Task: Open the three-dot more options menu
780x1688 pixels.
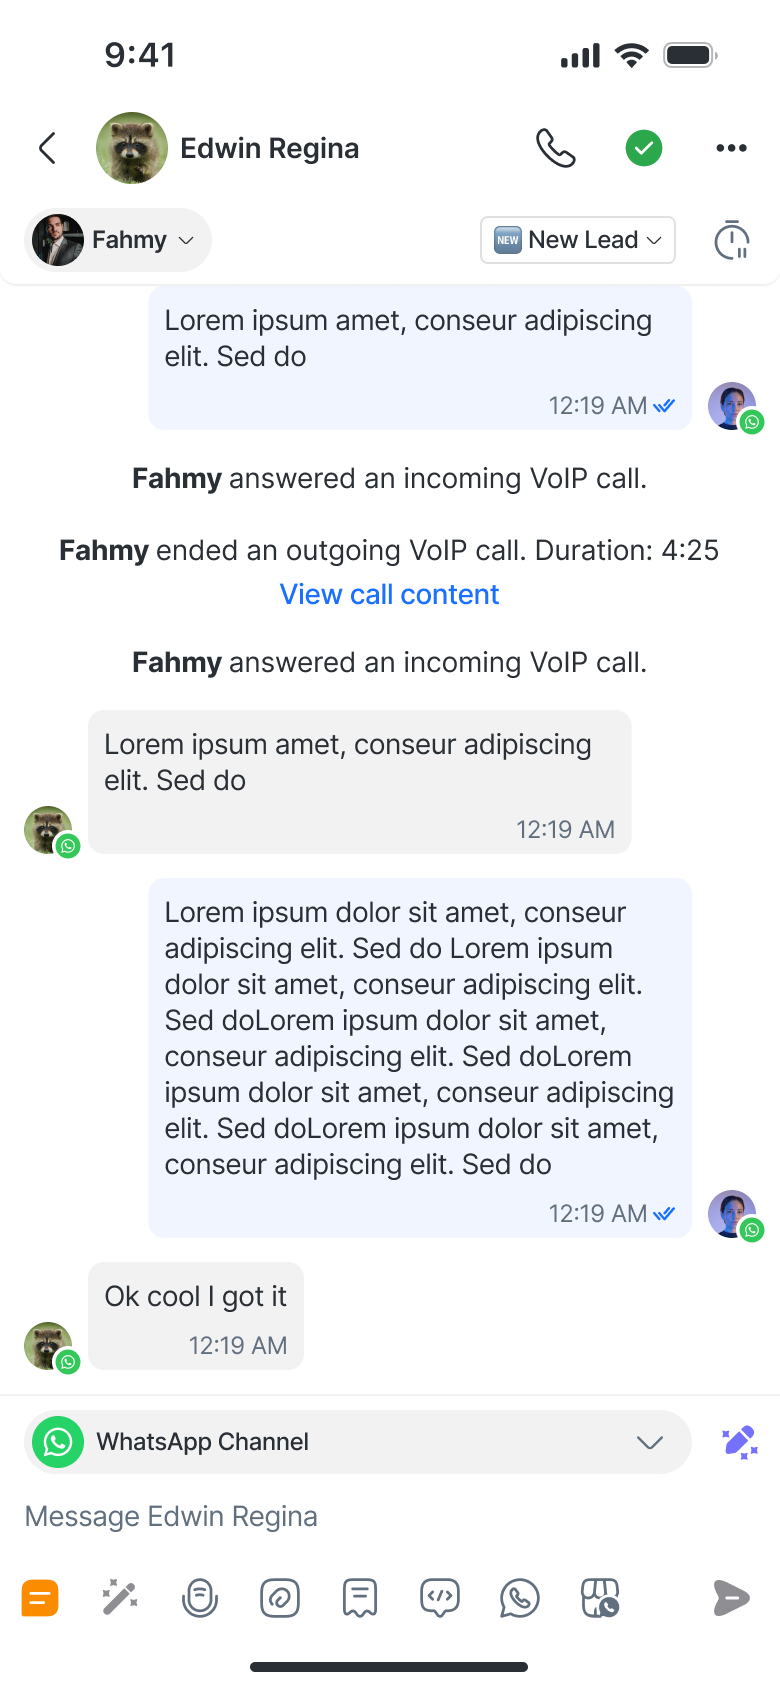Action: tap(731, 148)
